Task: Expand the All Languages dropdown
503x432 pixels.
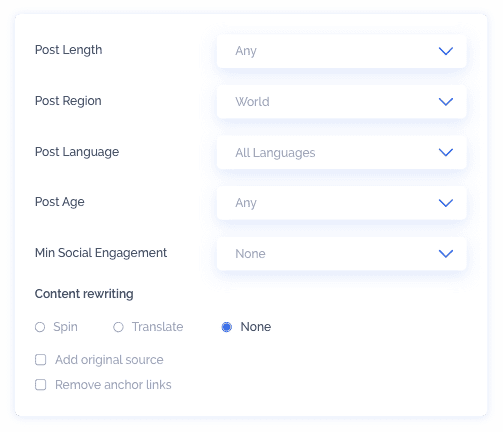Action: (341, 152)
